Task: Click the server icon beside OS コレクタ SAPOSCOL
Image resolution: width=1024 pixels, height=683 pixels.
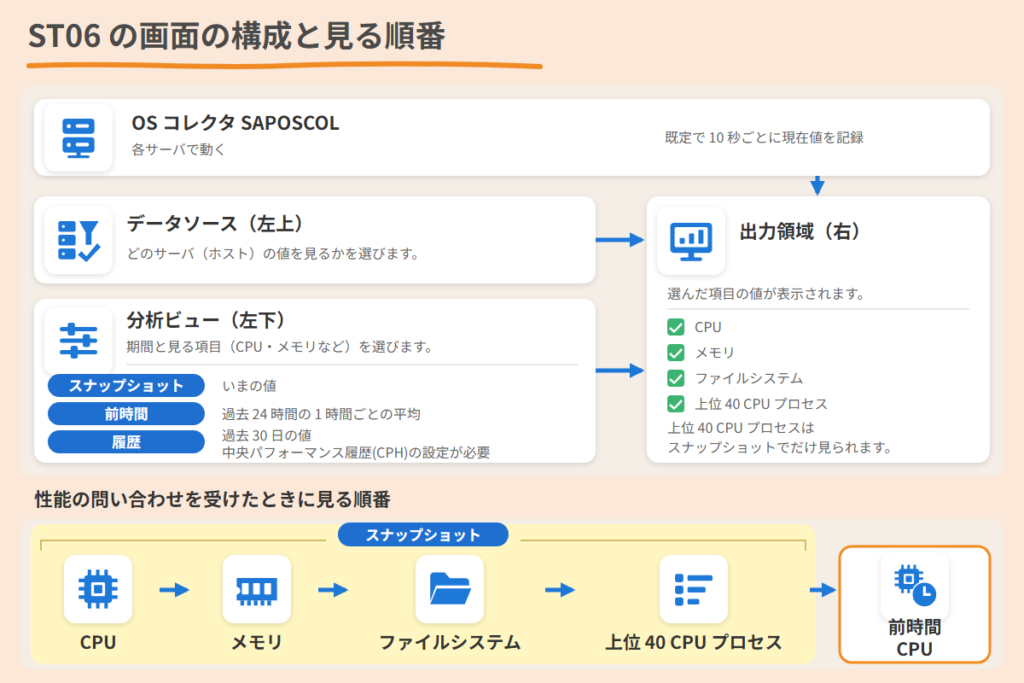Action: [78, 138]
